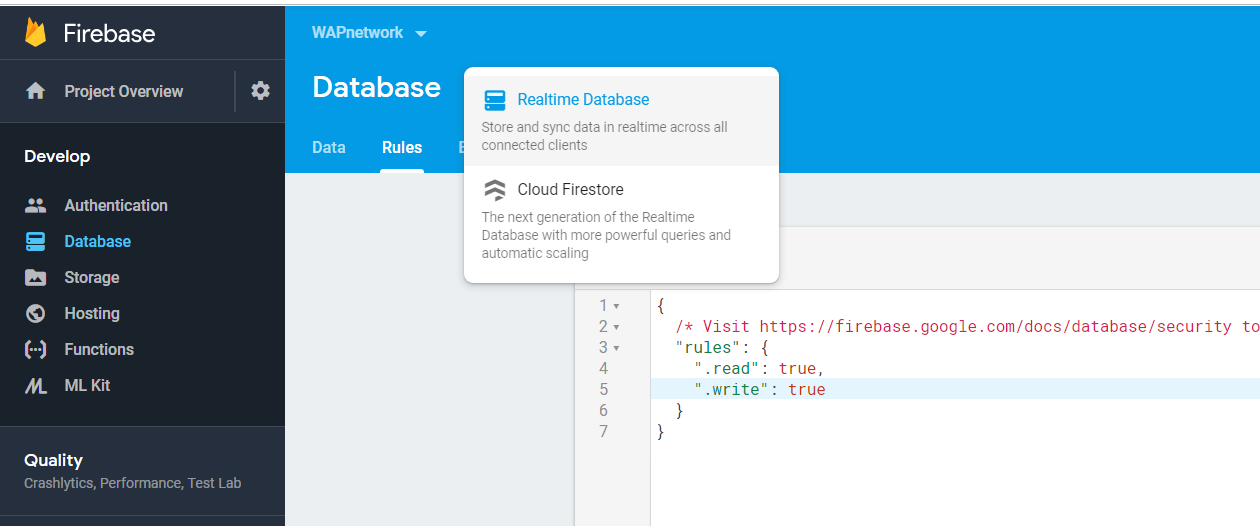Click the Project Overview home icon
1260x526 pixels.
[x=36, y=91]
